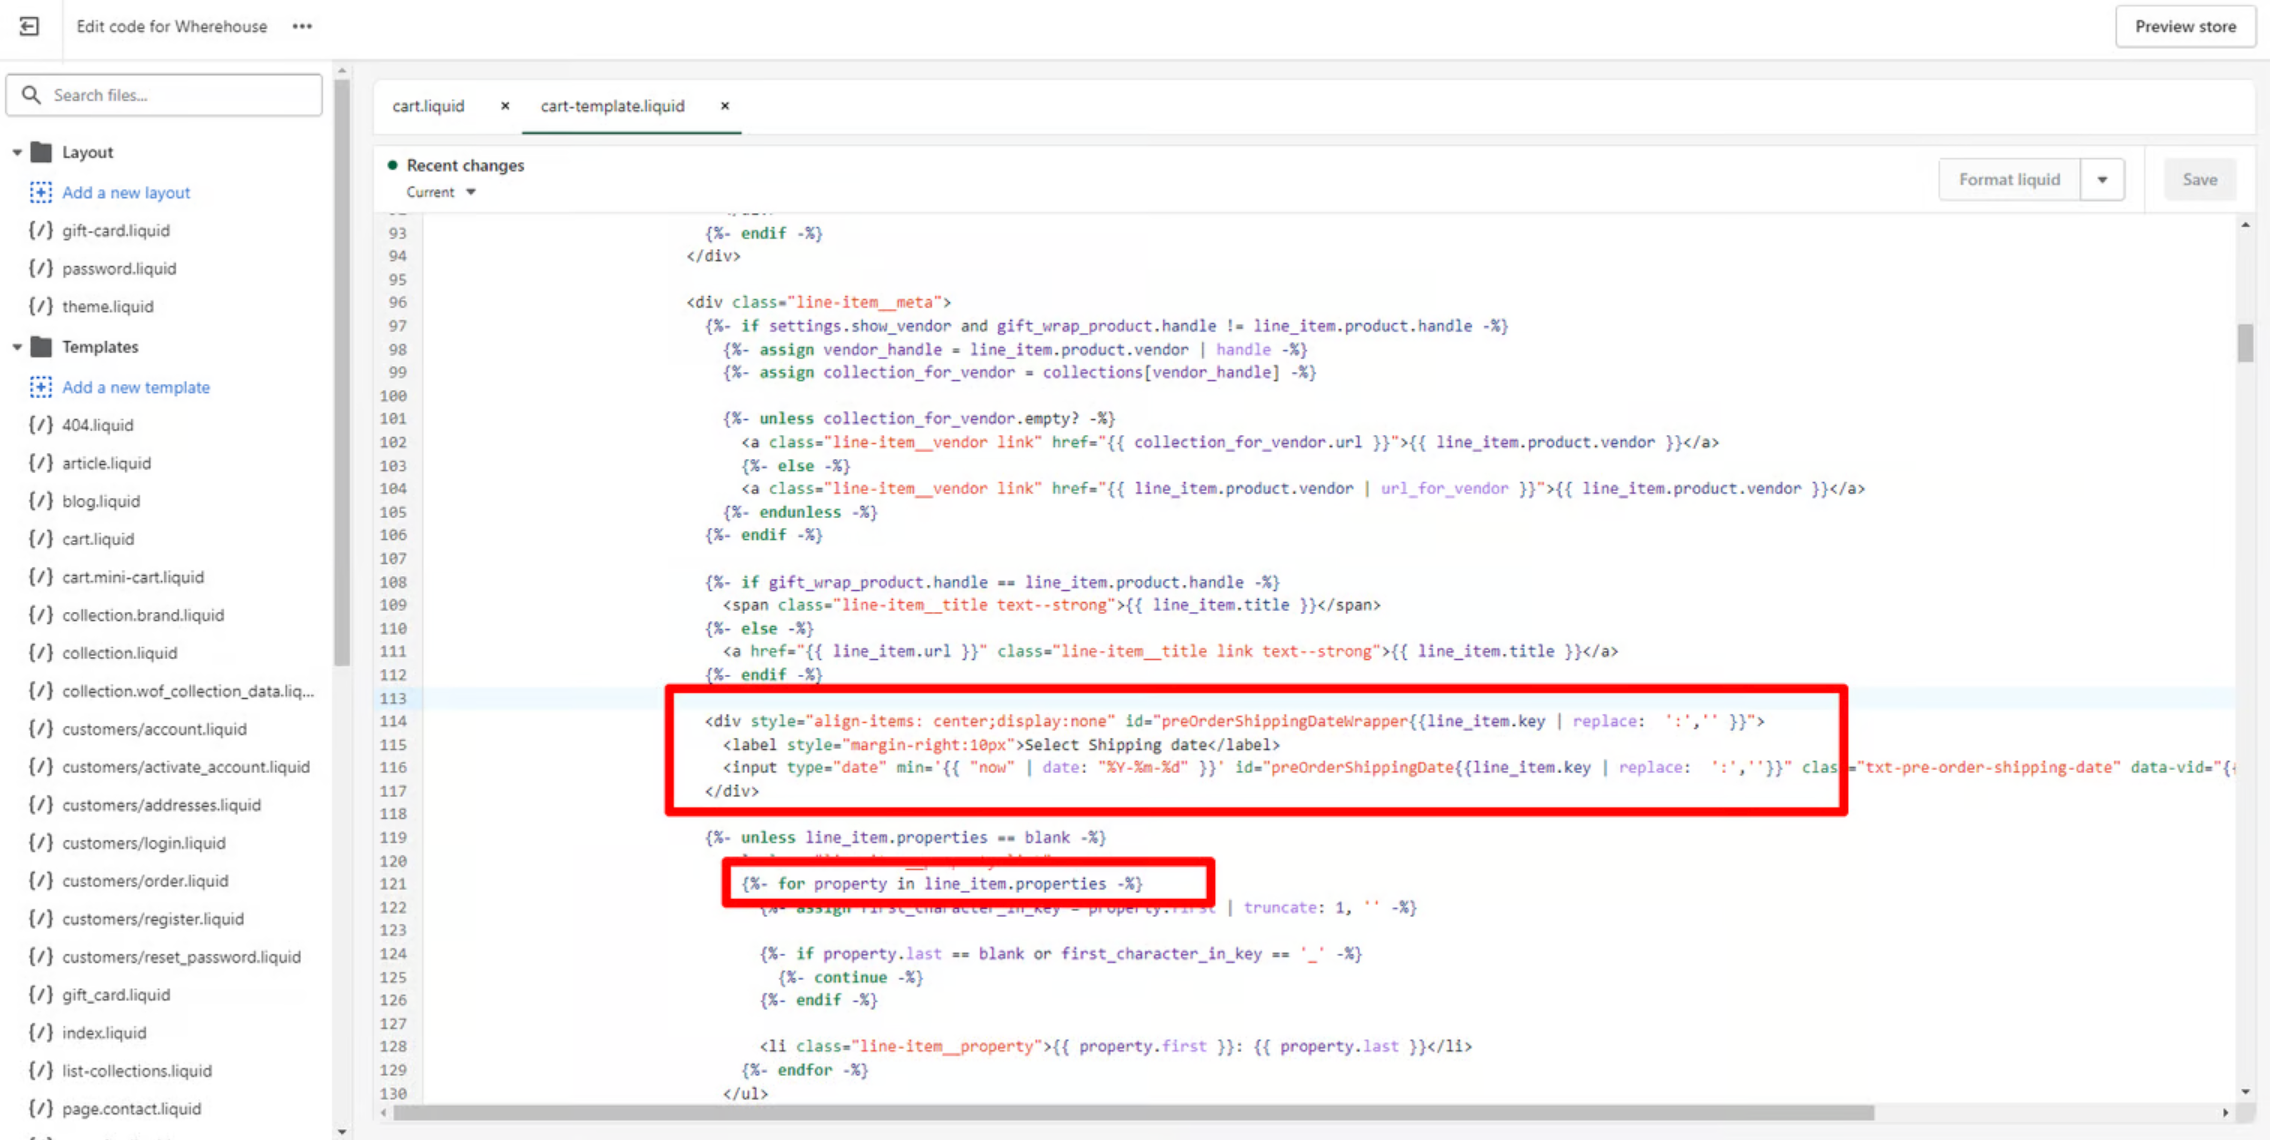This screenshot has width=2270, height=1140.
Task: Click the Templates folder icon
Action: [41, 347]
